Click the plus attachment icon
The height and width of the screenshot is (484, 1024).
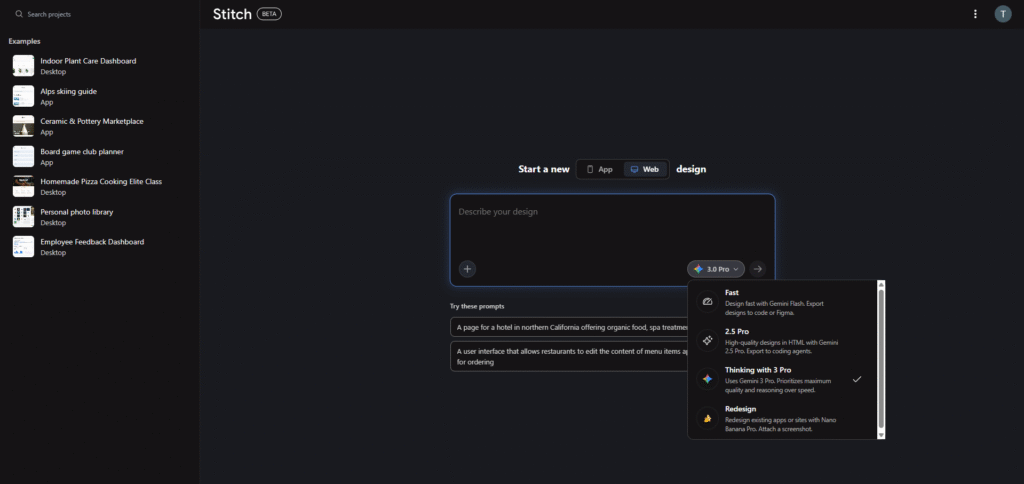tap(467, 268)
